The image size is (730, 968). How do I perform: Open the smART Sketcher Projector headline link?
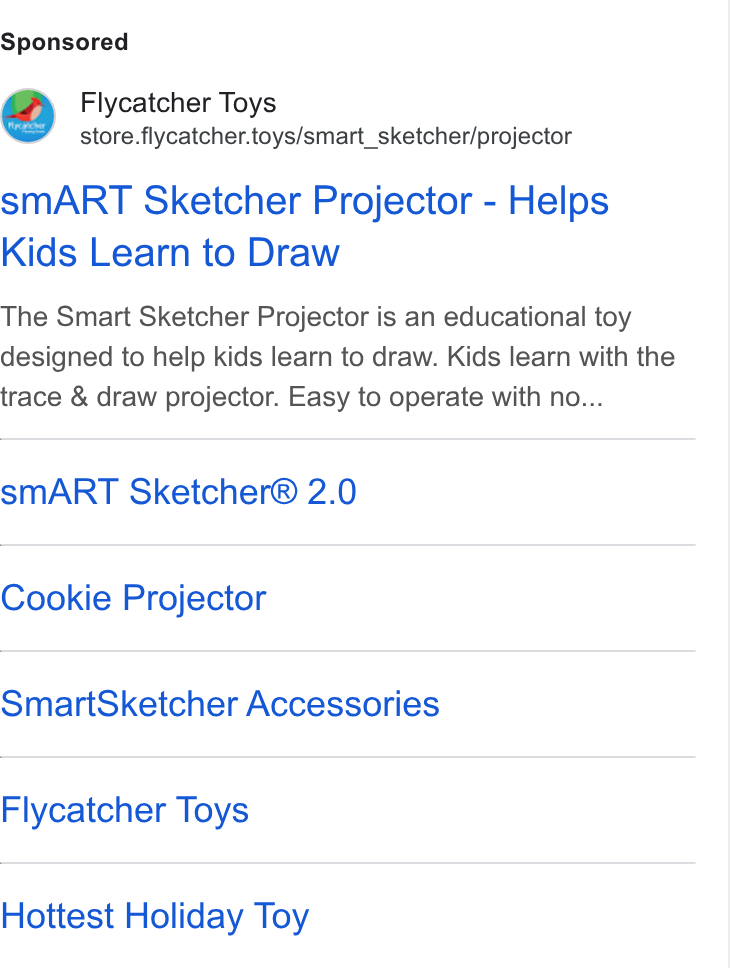[x=304, y=226]
